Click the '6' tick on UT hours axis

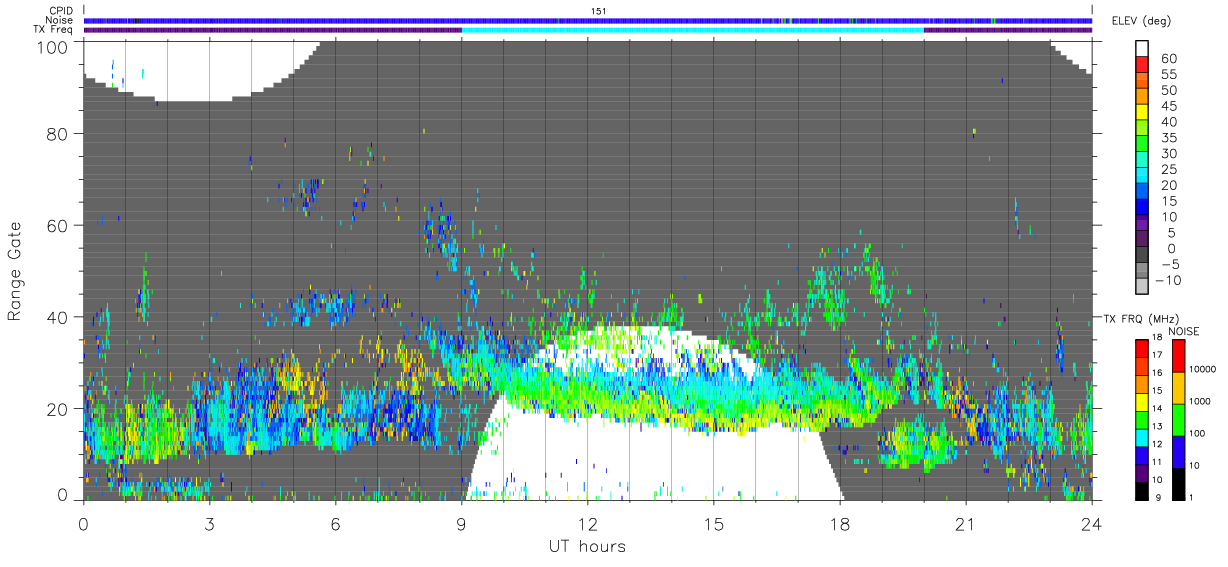click(335, 524)
